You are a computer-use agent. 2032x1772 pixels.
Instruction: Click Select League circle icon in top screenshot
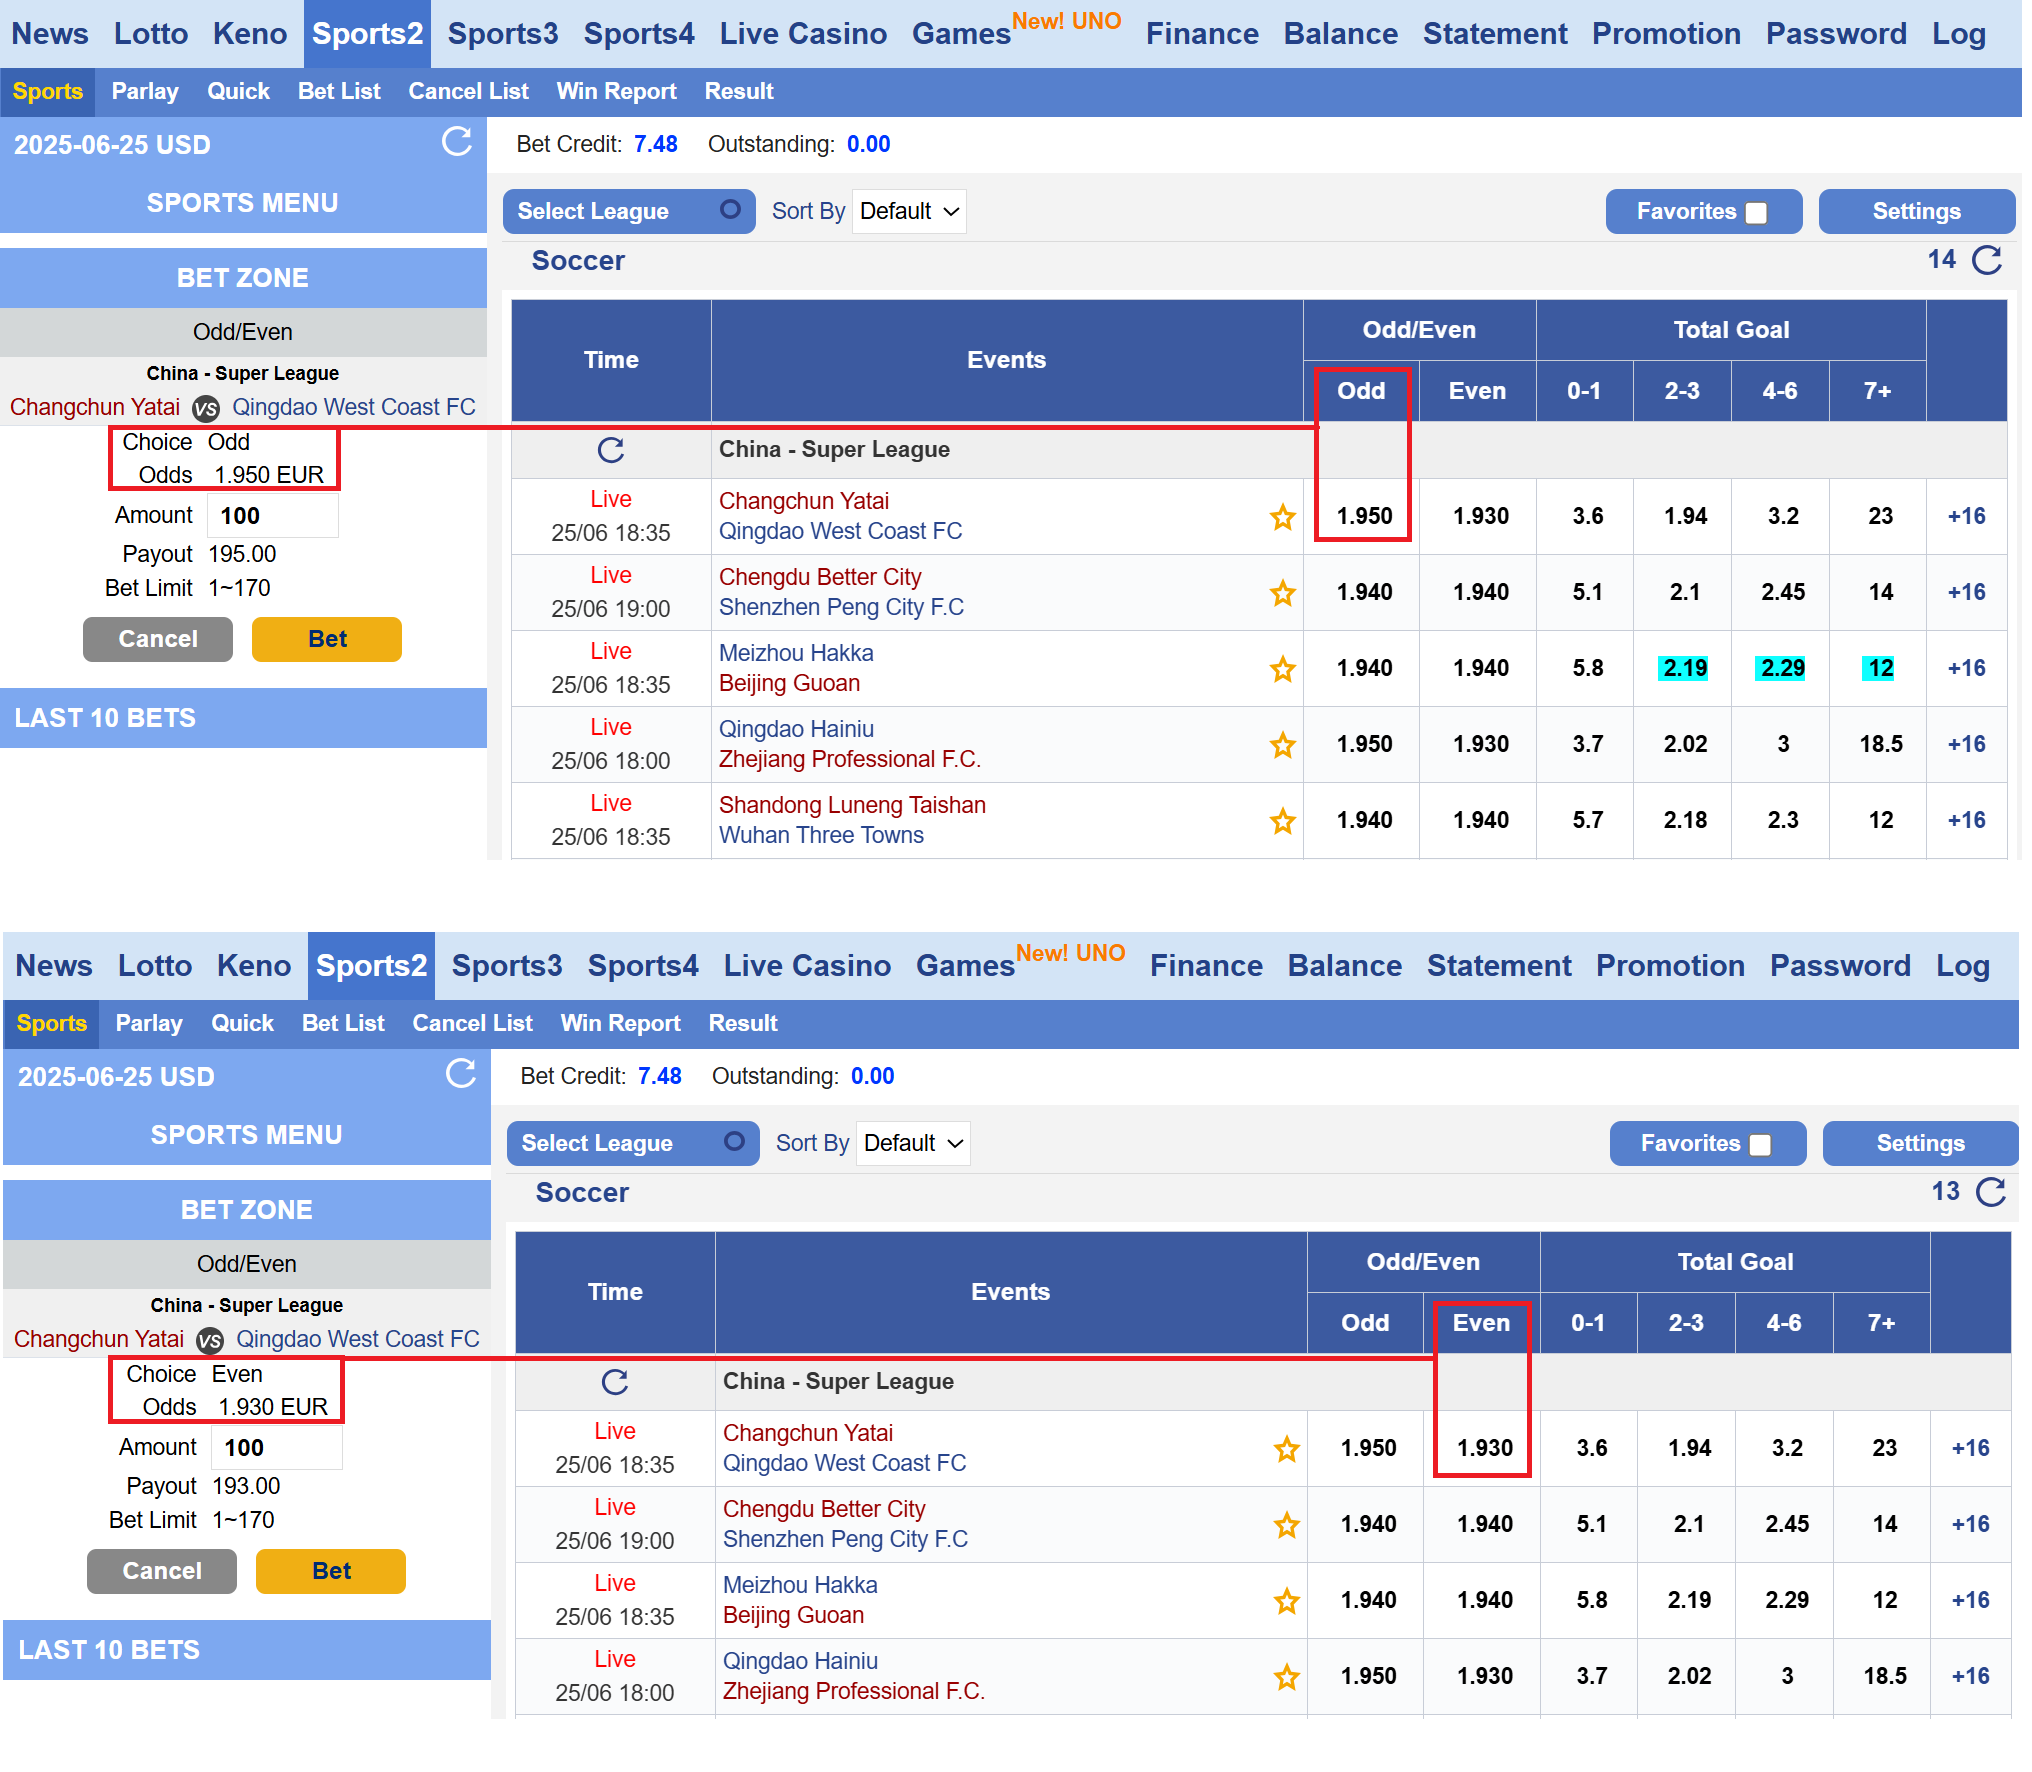coord(731,209)
